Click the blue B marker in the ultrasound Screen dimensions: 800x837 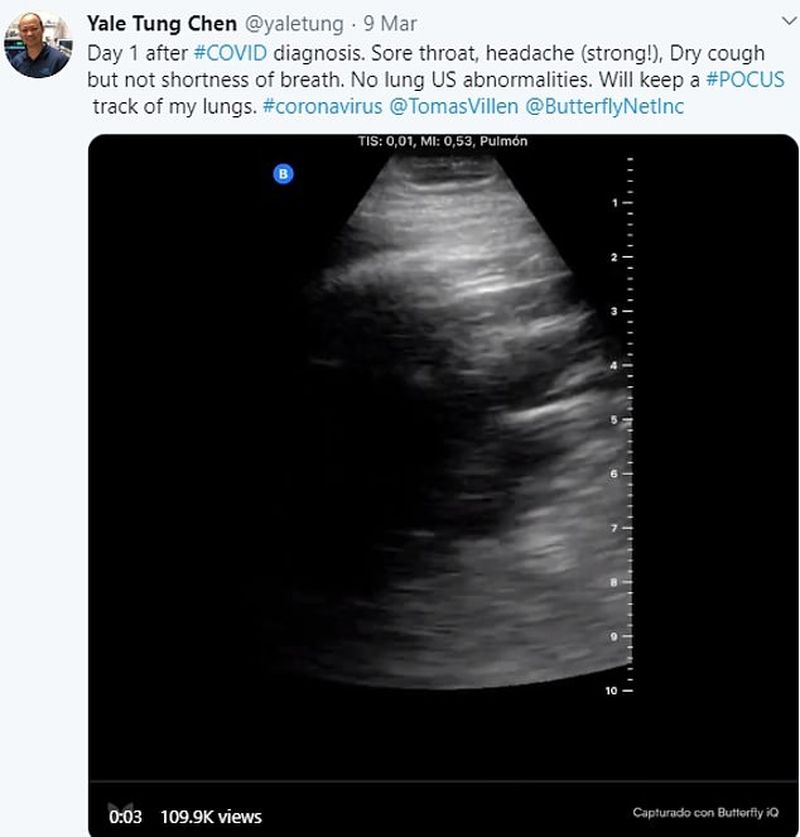tap(284, 174)
